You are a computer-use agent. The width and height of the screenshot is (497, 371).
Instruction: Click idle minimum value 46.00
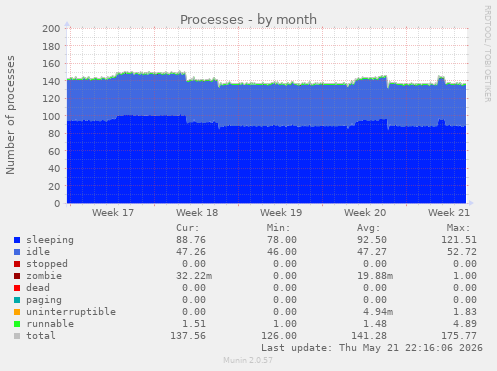(x=282, y=252)
